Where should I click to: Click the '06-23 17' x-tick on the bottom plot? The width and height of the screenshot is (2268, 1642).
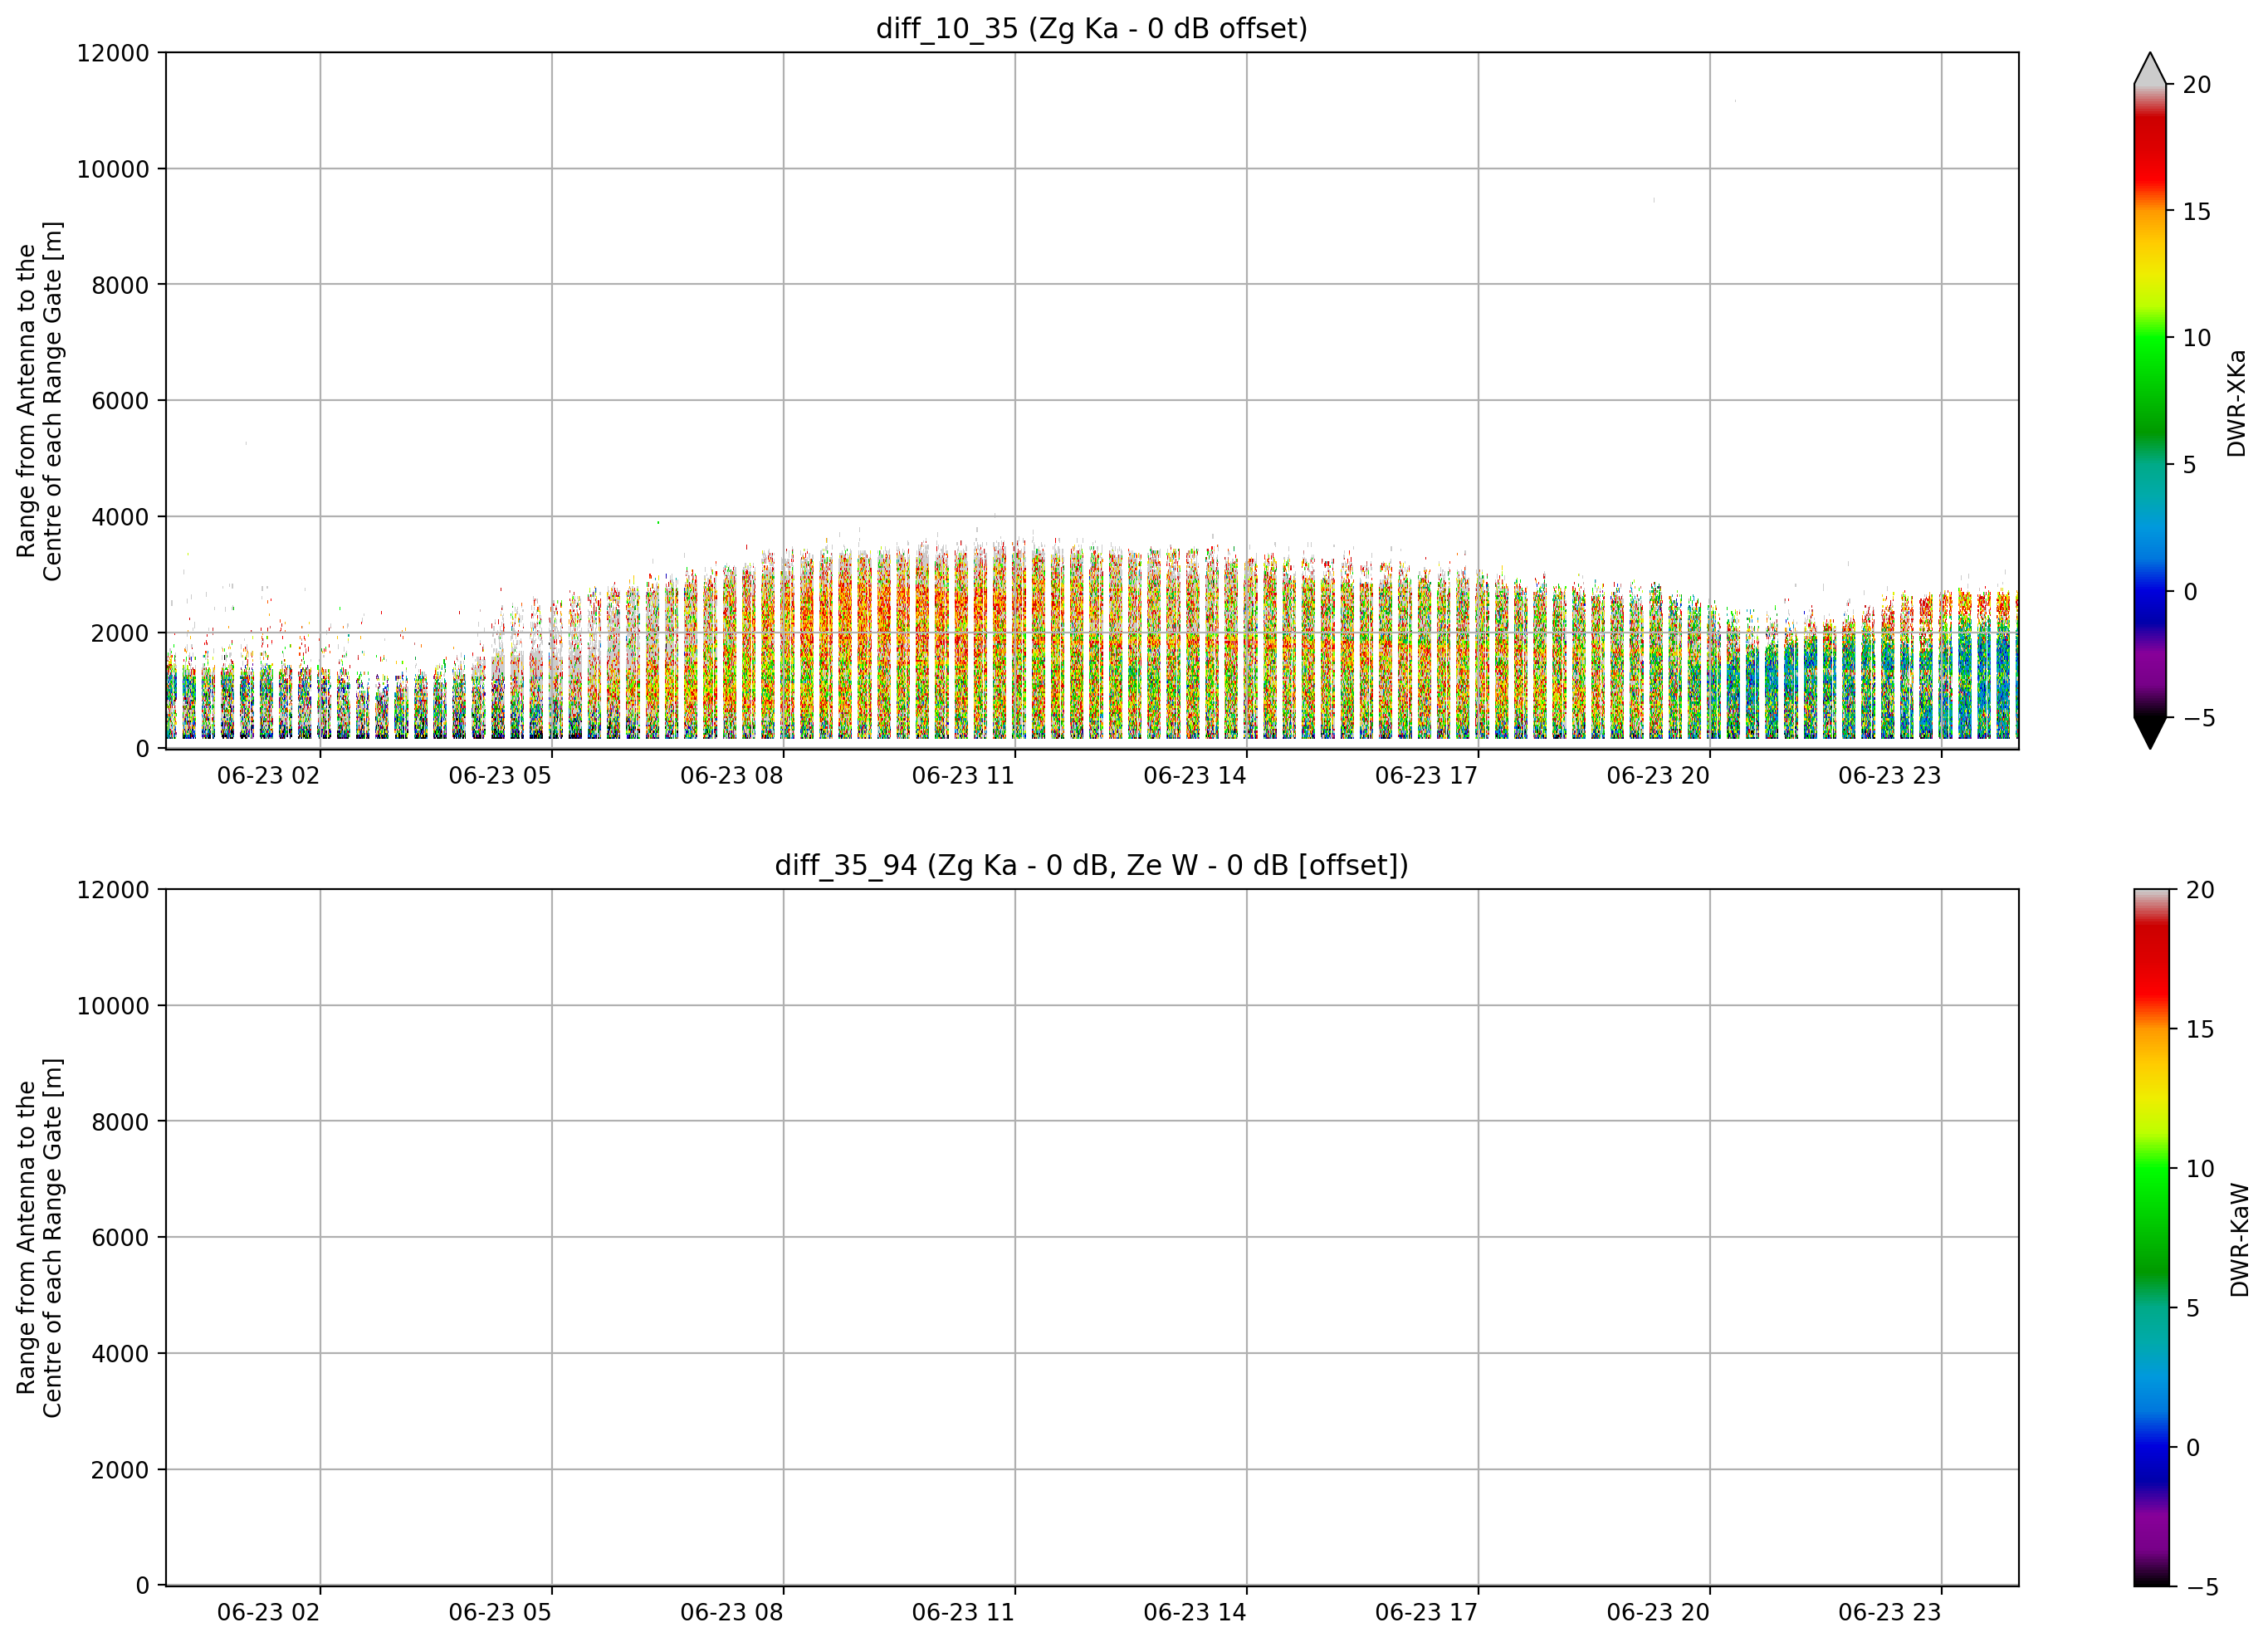pos(1426,1613)
